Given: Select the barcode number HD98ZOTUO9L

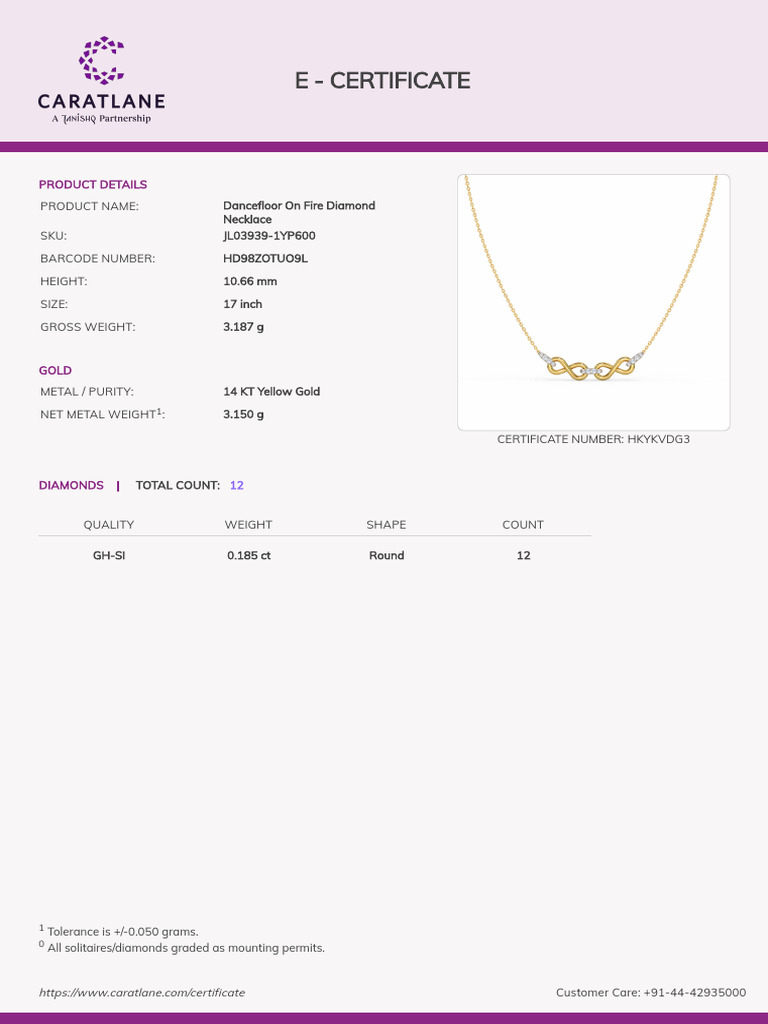Looking at the screenshot, I should click(265, 258).
